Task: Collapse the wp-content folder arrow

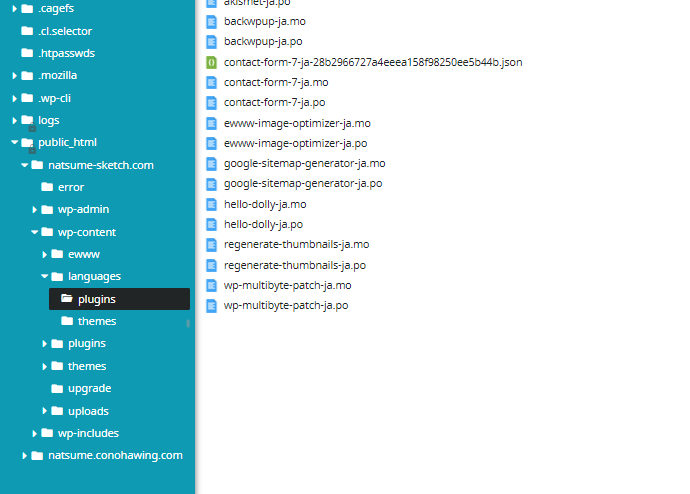Action: pos(35,232)
